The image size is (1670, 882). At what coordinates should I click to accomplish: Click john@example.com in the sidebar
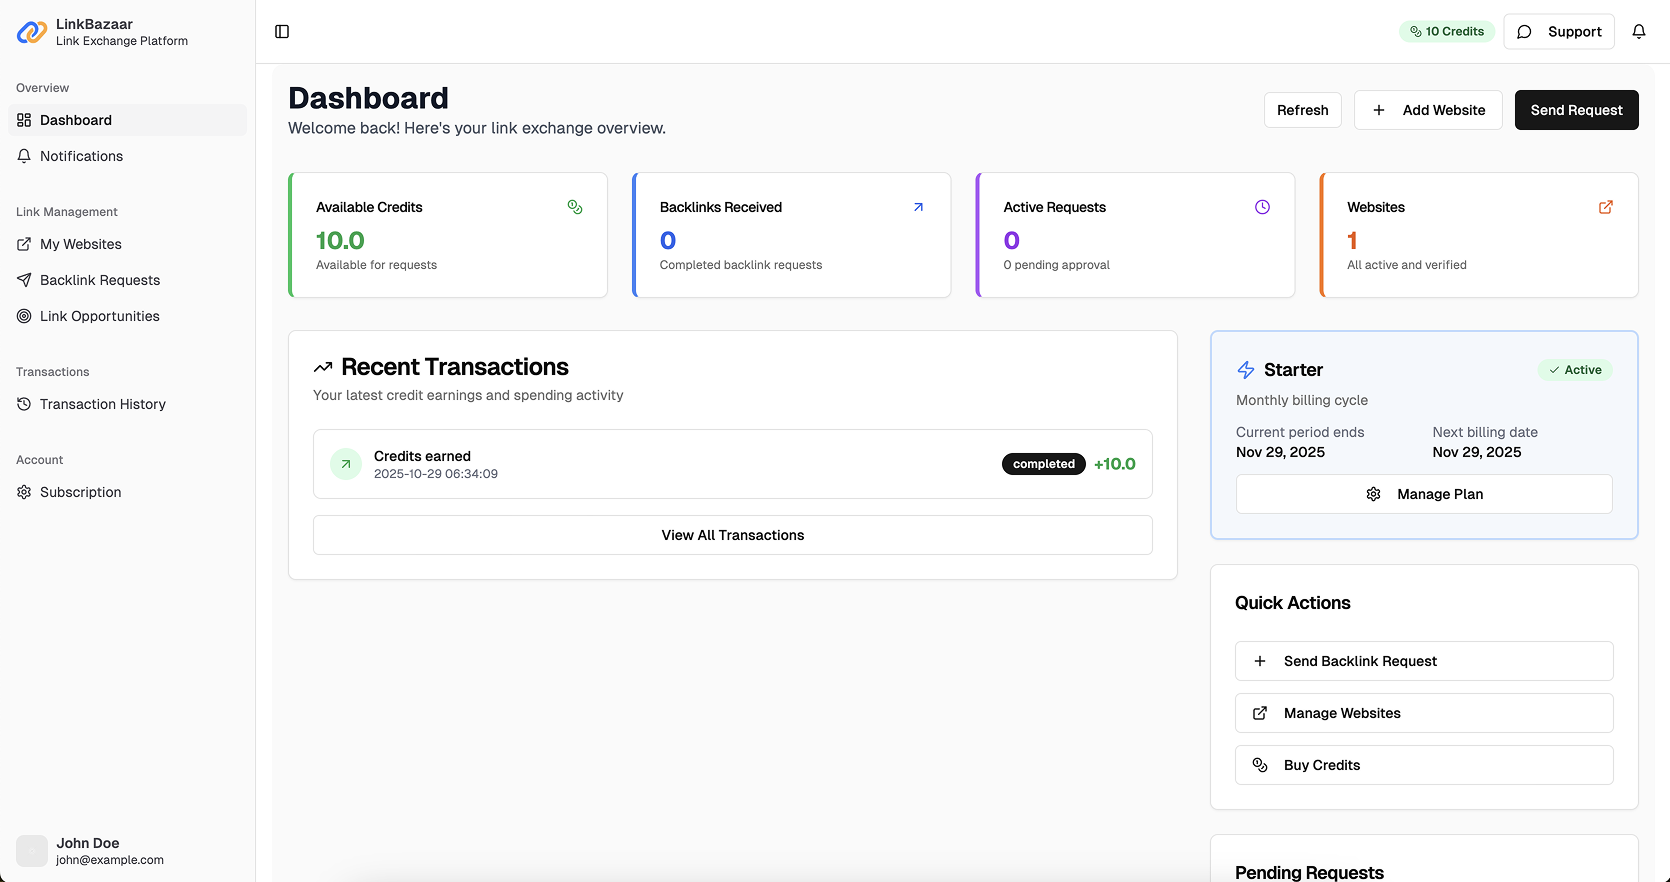(x=110, y=860)
